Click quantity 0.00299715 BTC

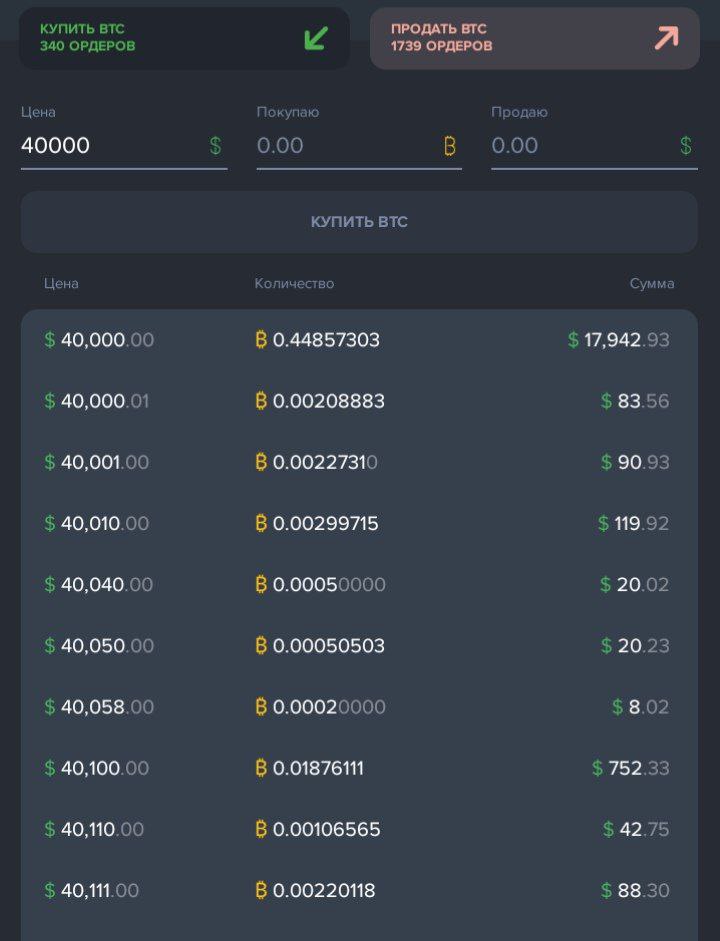click(x=317, y=523)
